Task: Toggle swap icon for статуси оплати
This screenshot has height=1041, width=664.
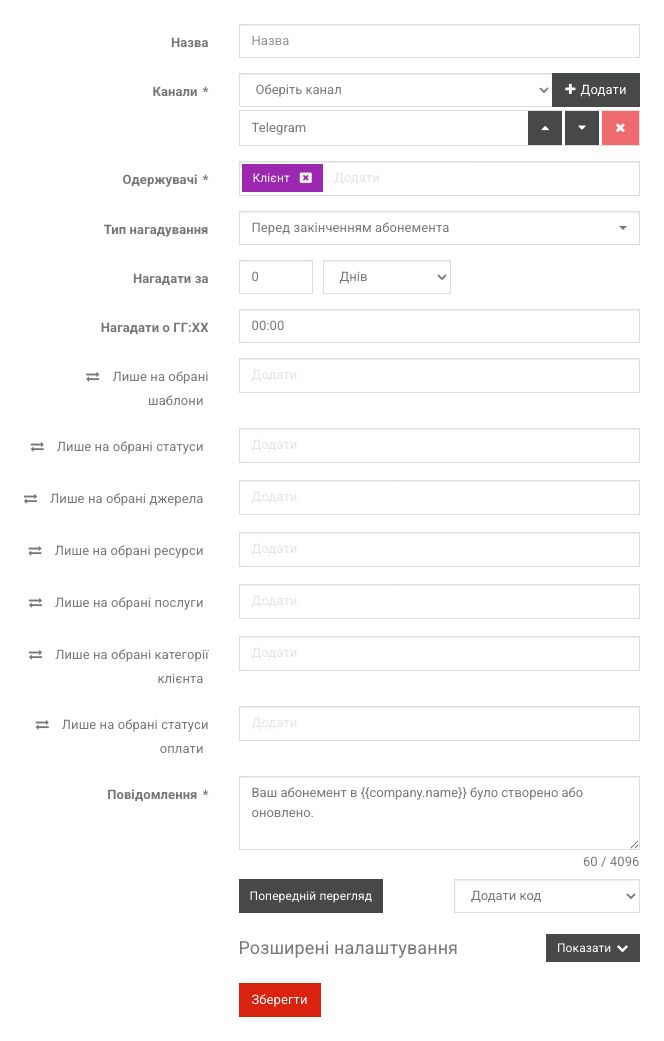Action: [42, 725]
